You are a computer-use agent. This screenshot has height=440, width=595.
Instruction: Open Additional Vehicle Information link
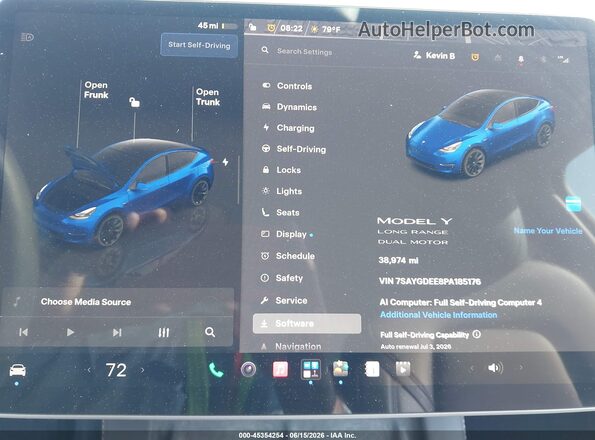pos(438,315)
